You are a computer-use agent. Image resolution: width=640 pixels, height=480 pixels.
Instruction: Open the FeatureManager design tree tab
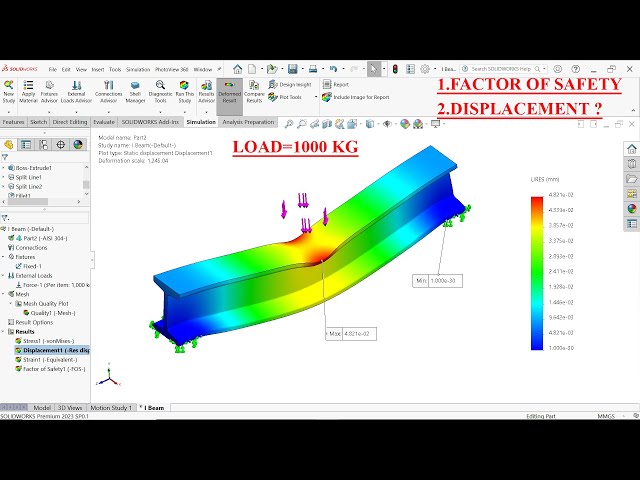point(9,144)
